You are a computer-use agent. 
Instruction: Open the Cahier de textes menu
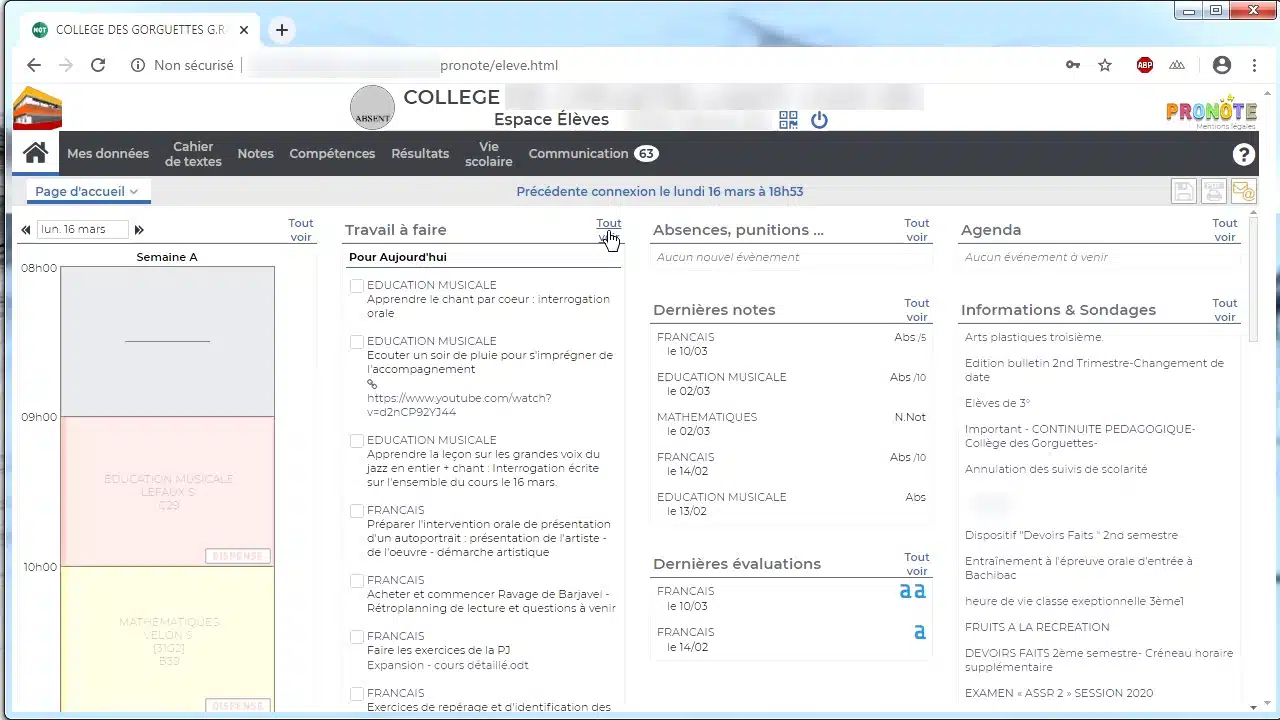point(193,154)
